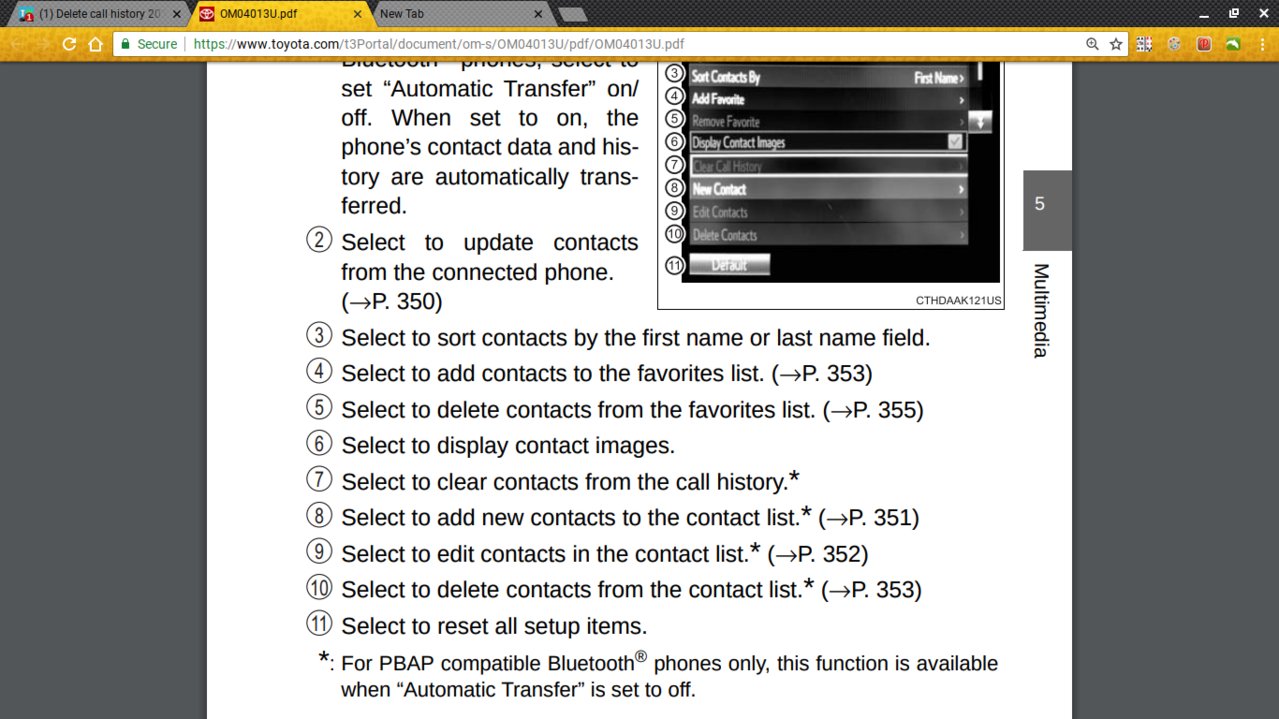Click 'Select to display contact images.' text

pyautogui.click(x=508, y=446)
